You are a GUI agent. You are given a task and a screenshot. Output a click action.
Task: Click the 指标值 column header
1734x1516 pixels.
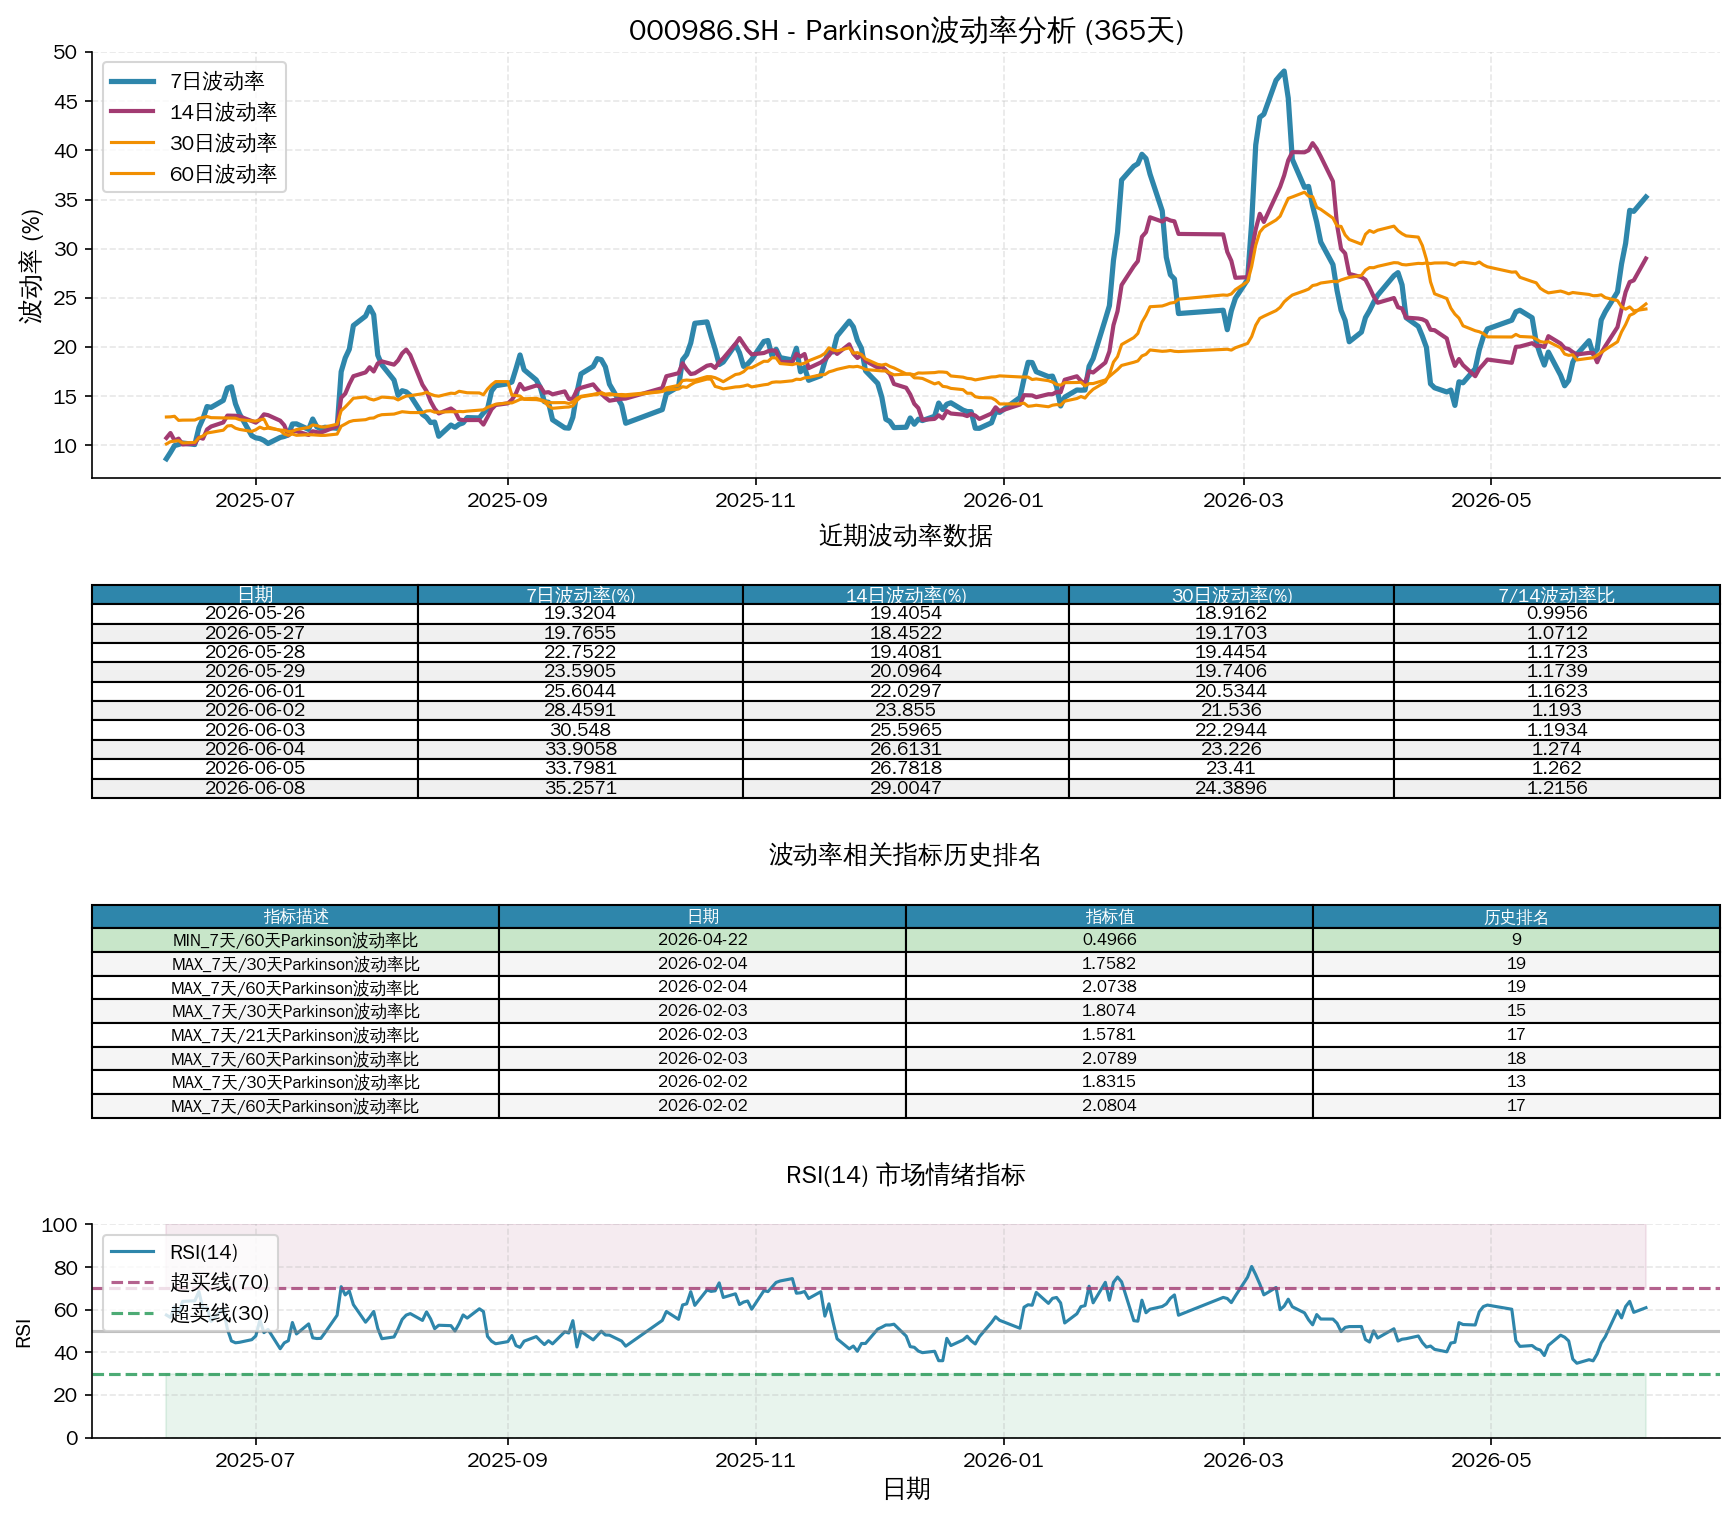click(x=1109, y=917)
